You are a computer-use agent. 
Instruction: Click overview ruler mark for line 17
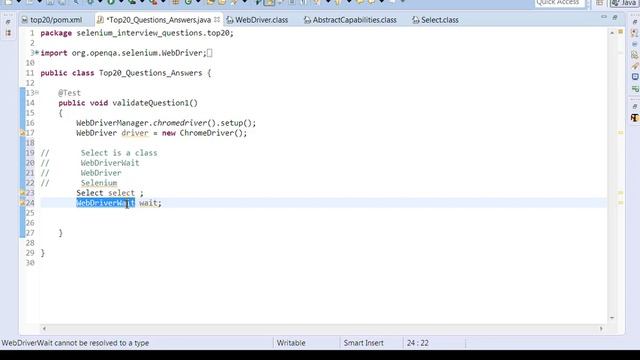tap(620, 133)
